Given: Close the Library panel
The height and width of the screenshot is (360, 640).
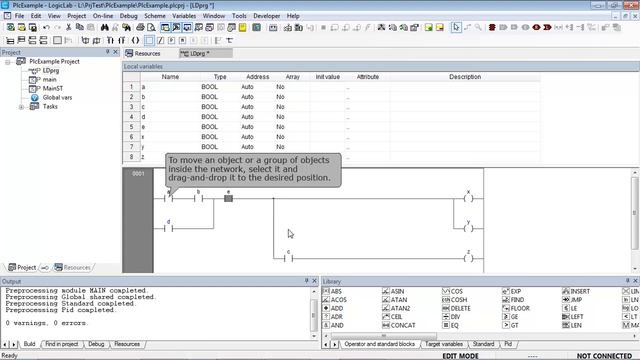Looking at the screenshot, I should pos(635,281).
